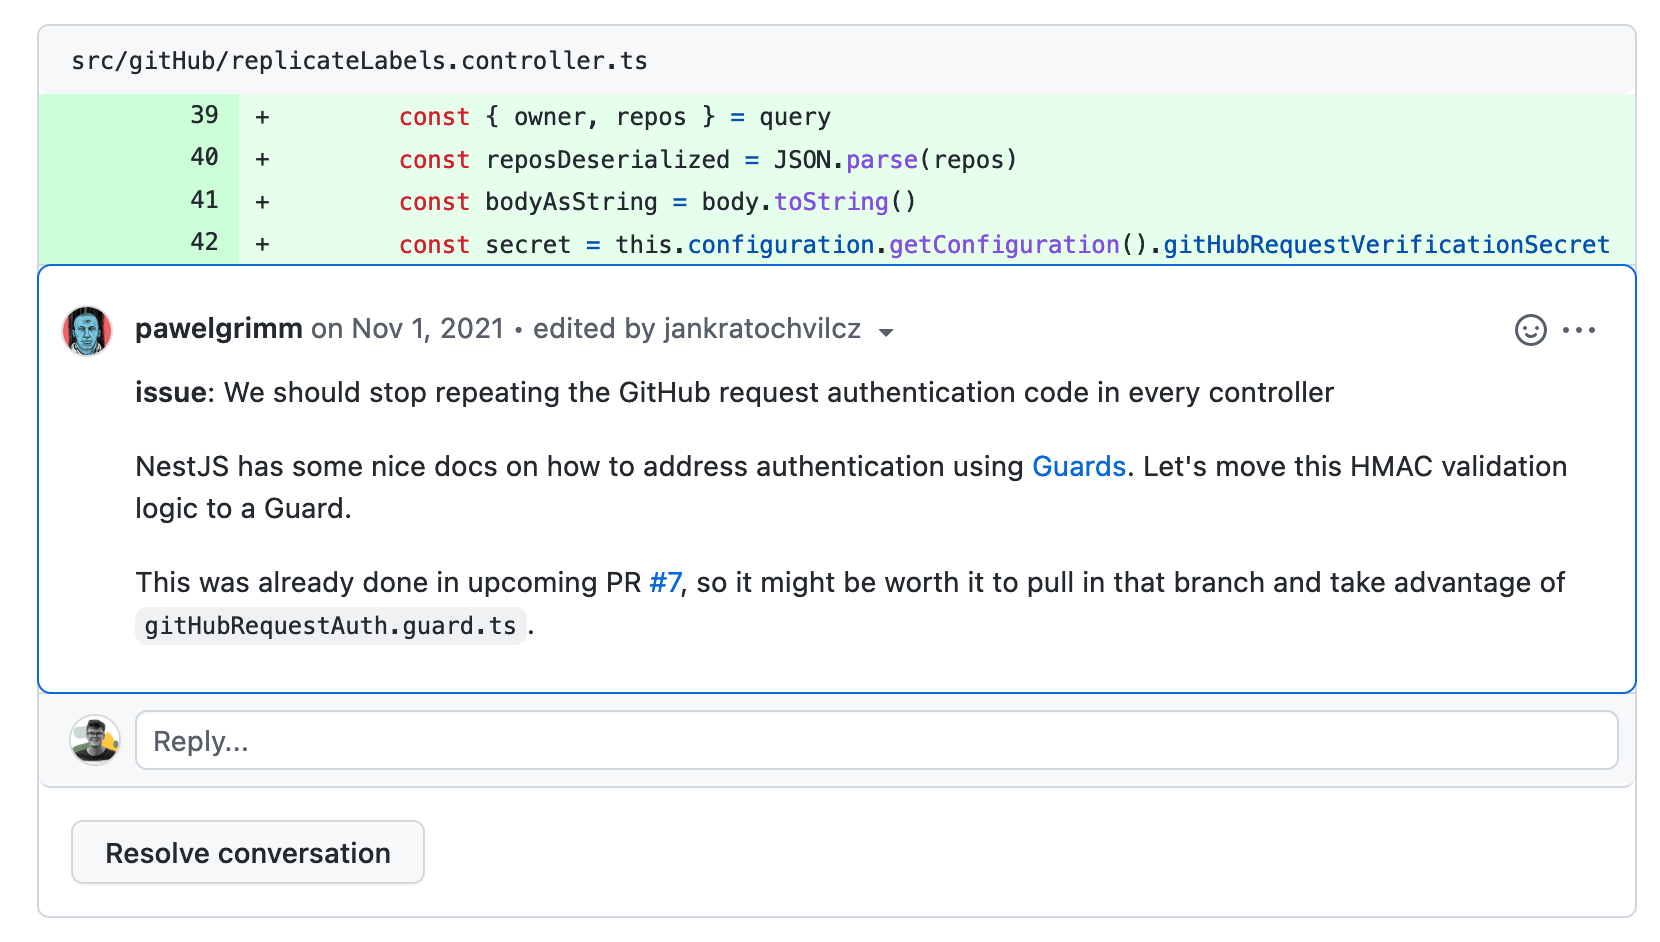Click the plus marker on line 42
The image size is (1660, 942).
tap(261, 243)
